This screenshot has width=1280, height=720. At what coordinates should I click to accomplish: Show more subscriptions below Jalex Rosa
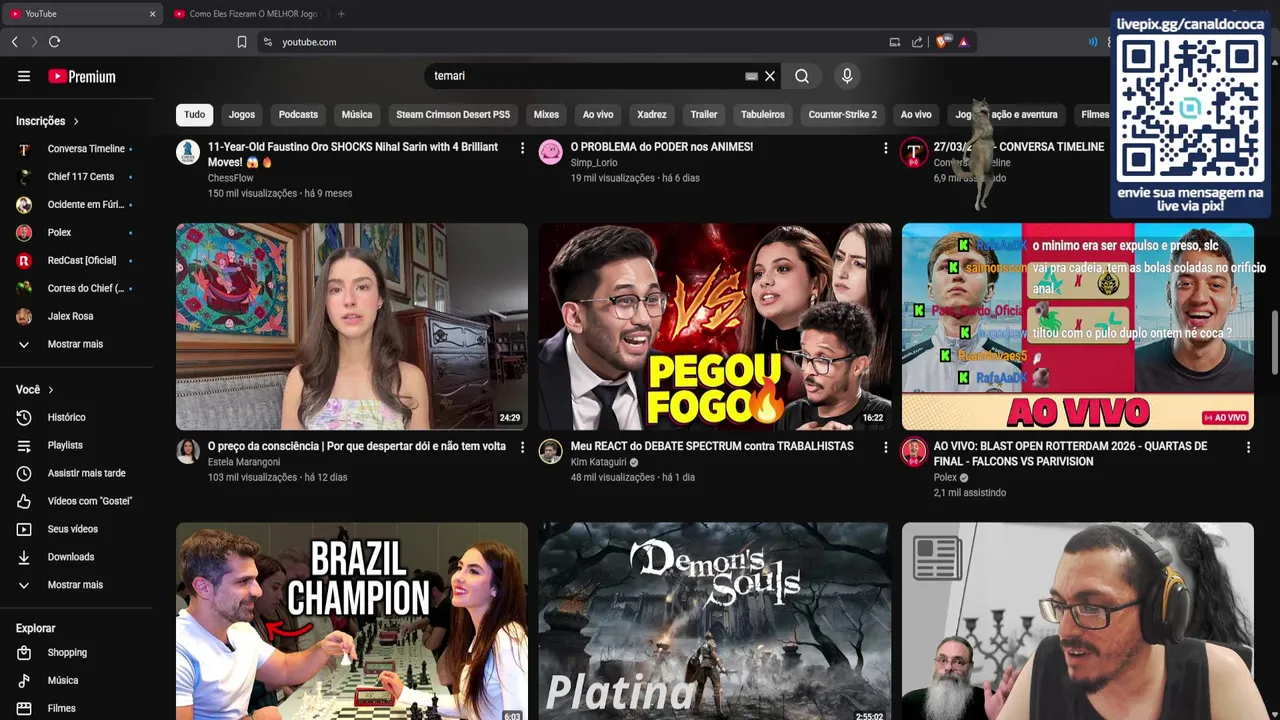pos(77,344)
